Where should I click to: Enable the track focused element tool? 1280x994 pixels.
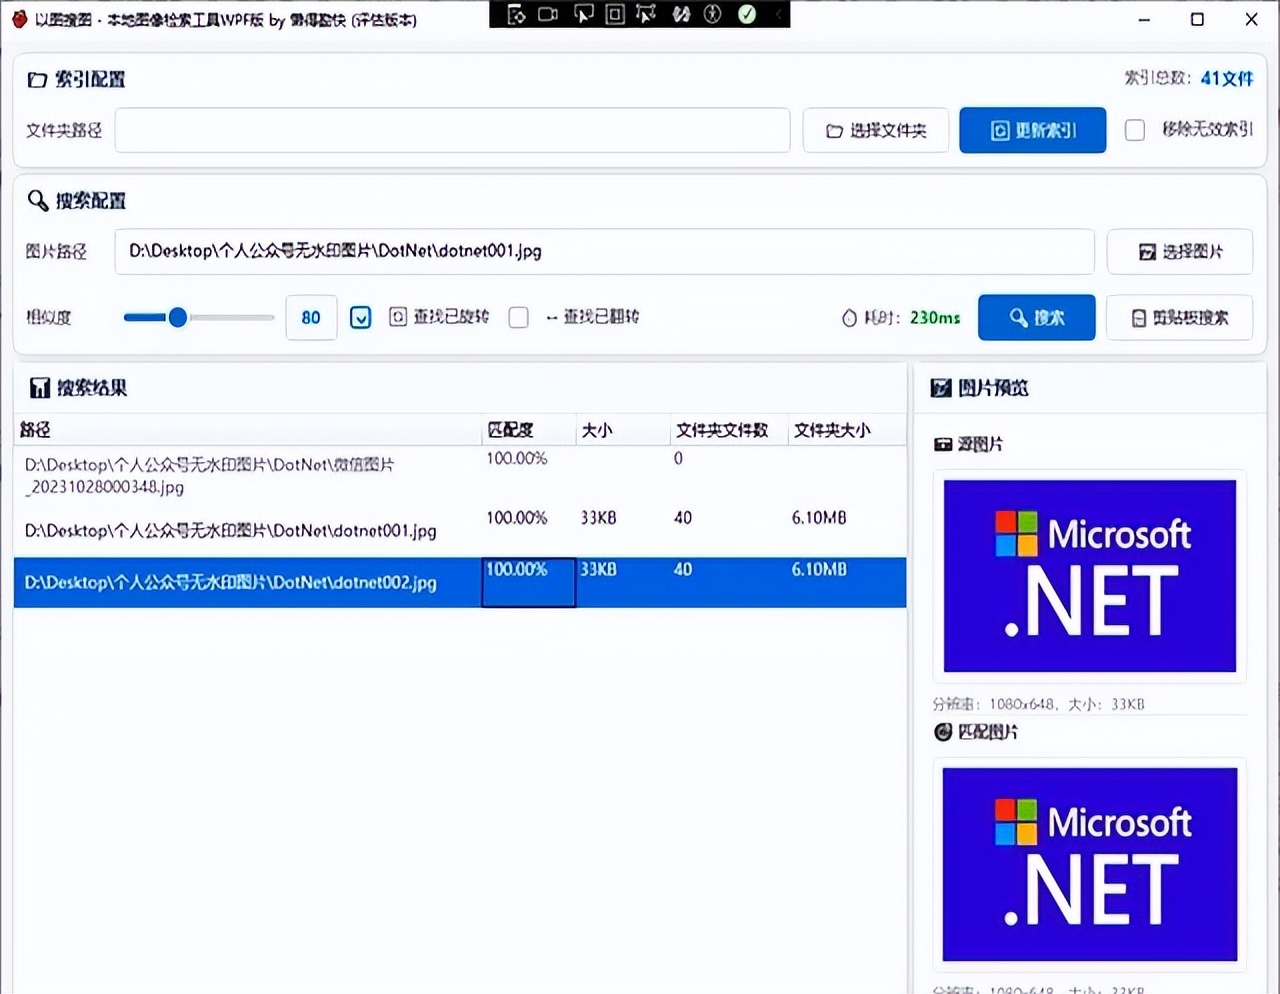647,14
